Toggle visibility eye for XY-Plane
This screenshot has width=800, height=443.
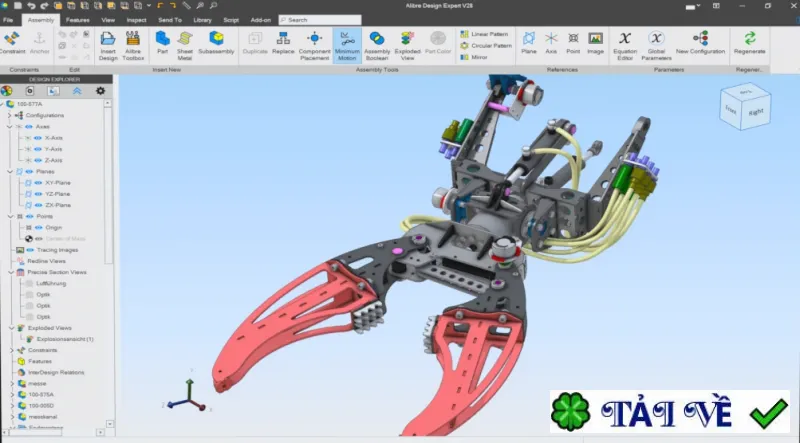click(38, 183)
